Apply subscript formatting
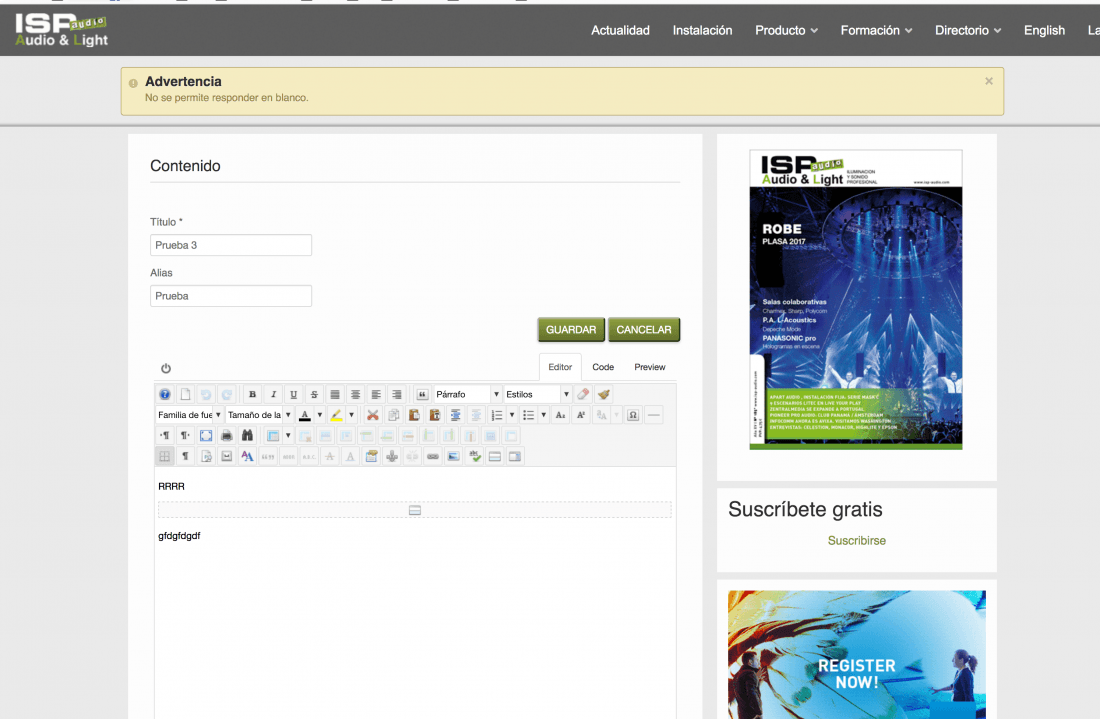Image resolution: width=1100 pixels, height=719 pixels. [560, 415]
